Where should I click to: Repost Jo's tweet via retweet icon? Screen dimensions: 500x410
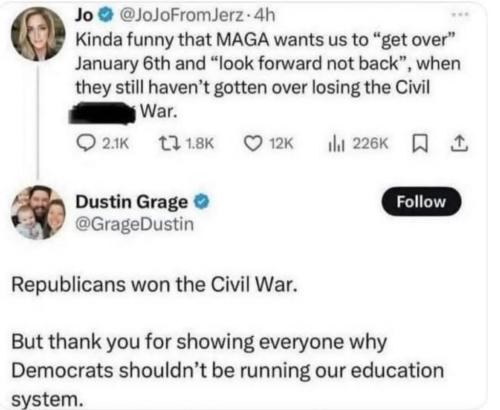coord(169,144)
